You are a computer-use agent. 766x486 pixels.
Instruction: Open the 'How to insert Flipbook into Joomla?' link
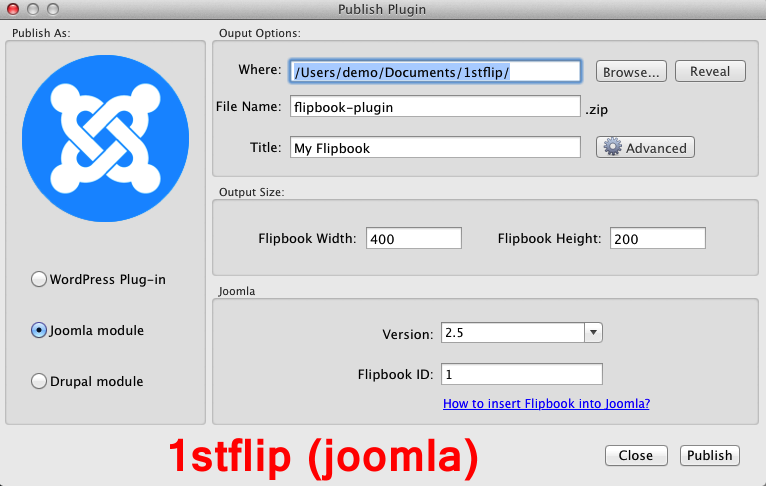[x=547, y=404]
